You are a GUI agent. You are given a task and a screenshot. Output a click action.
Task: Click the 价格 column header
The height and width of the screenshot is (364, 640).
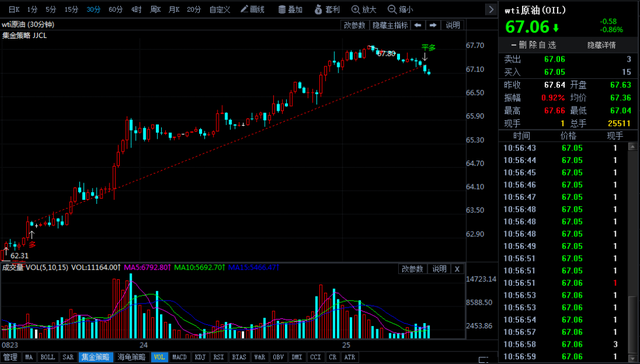570,136
